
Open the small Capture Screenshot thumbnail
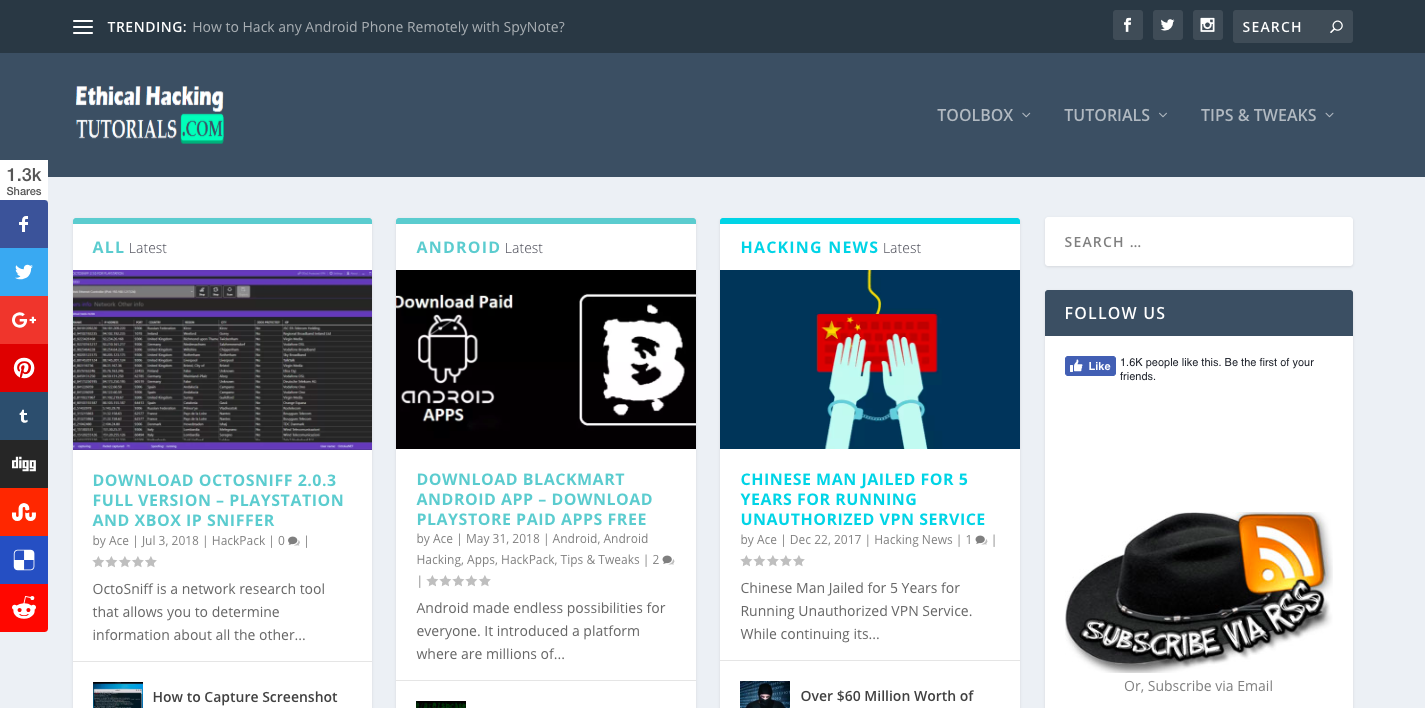pos(118,695)
